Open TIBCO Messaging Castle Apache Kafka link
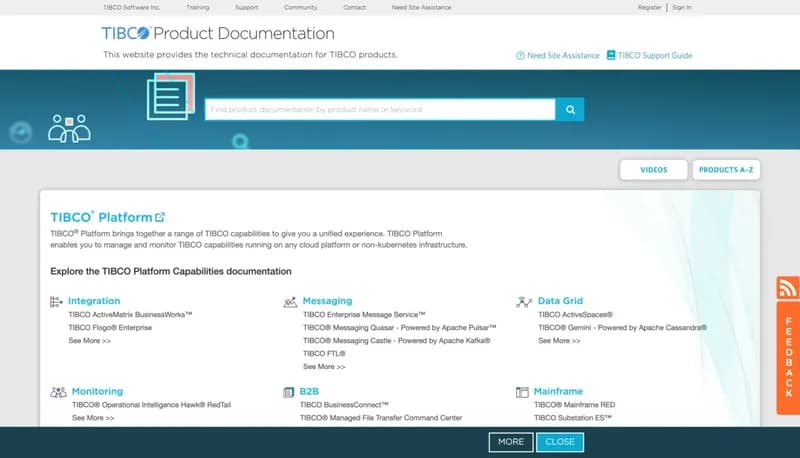The image size is (800, 458). [x=396, y=341]
